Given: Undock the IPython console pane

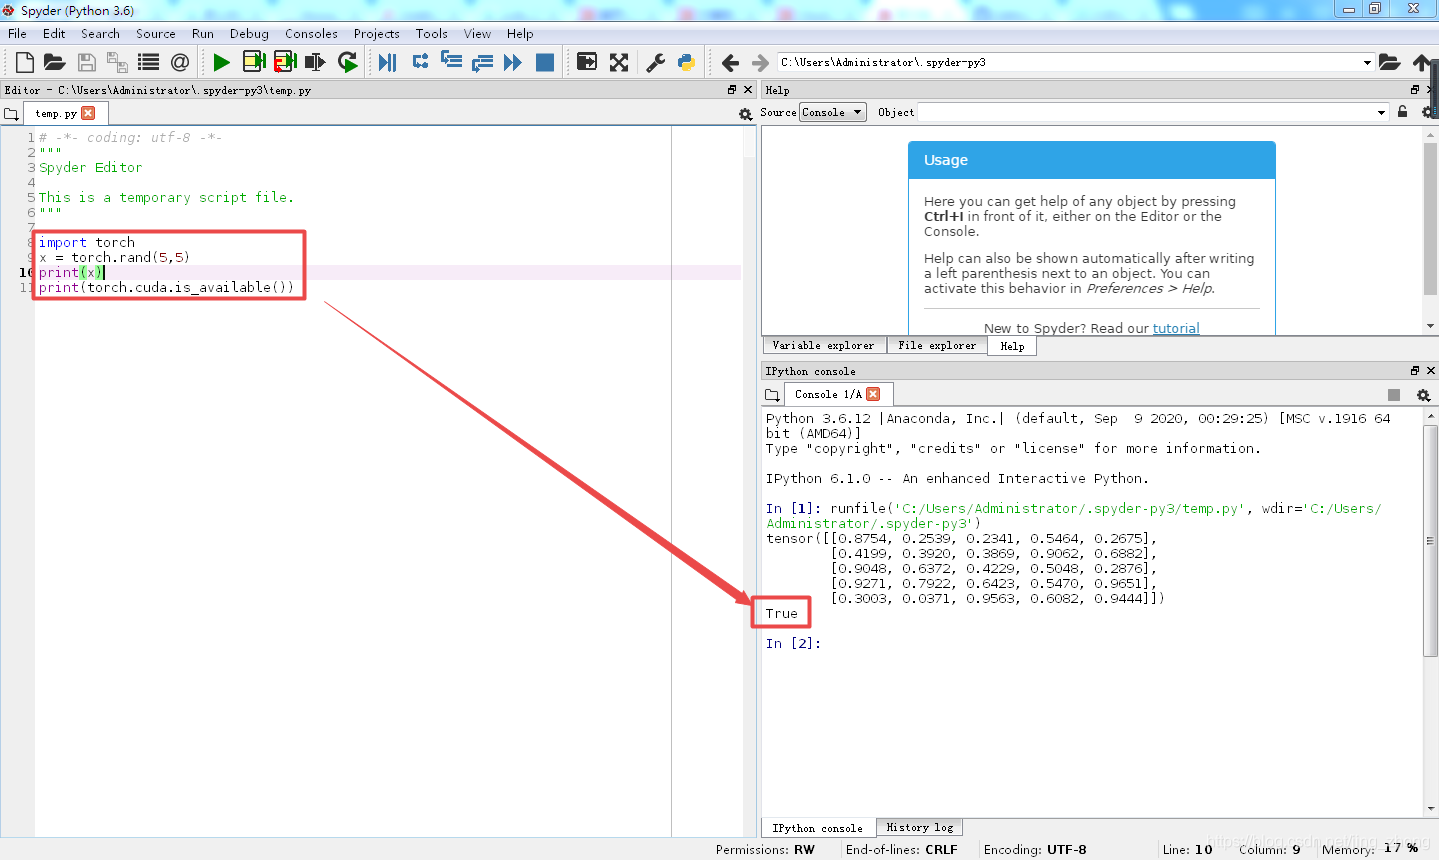Looking at the screenshot, I should pos(1415,371).
